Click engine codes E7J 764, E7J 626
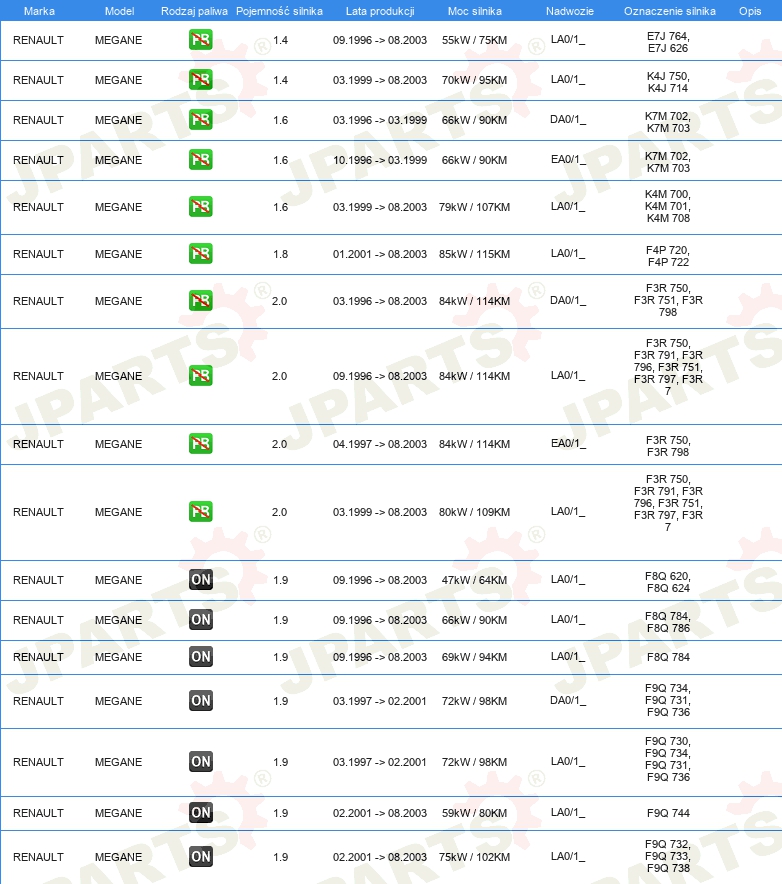The width and height of the screenshot is (782, 884). pos(668,42)
